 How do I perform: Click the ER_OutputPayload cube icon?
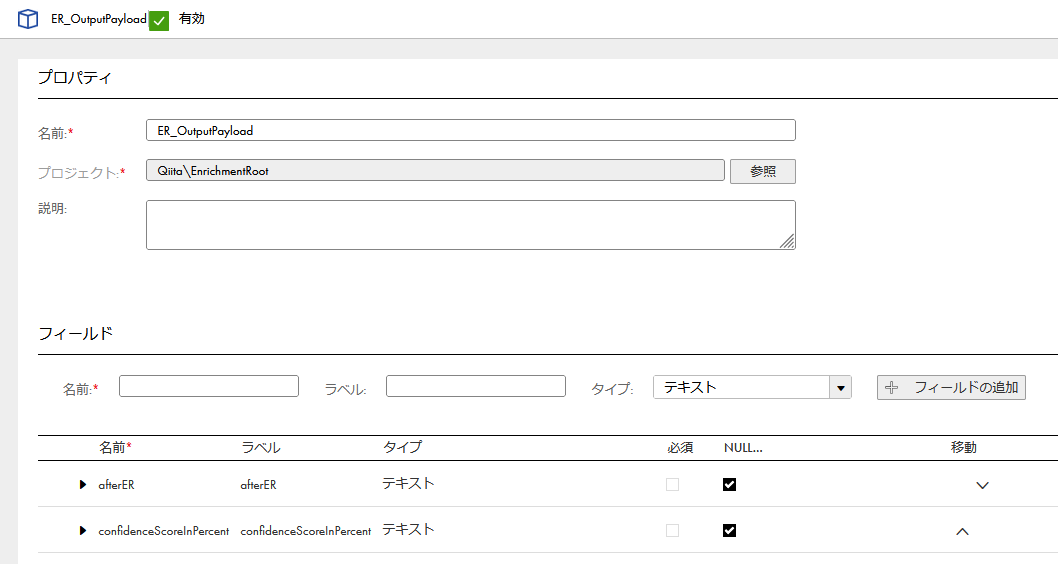click(x=28, y=19)
